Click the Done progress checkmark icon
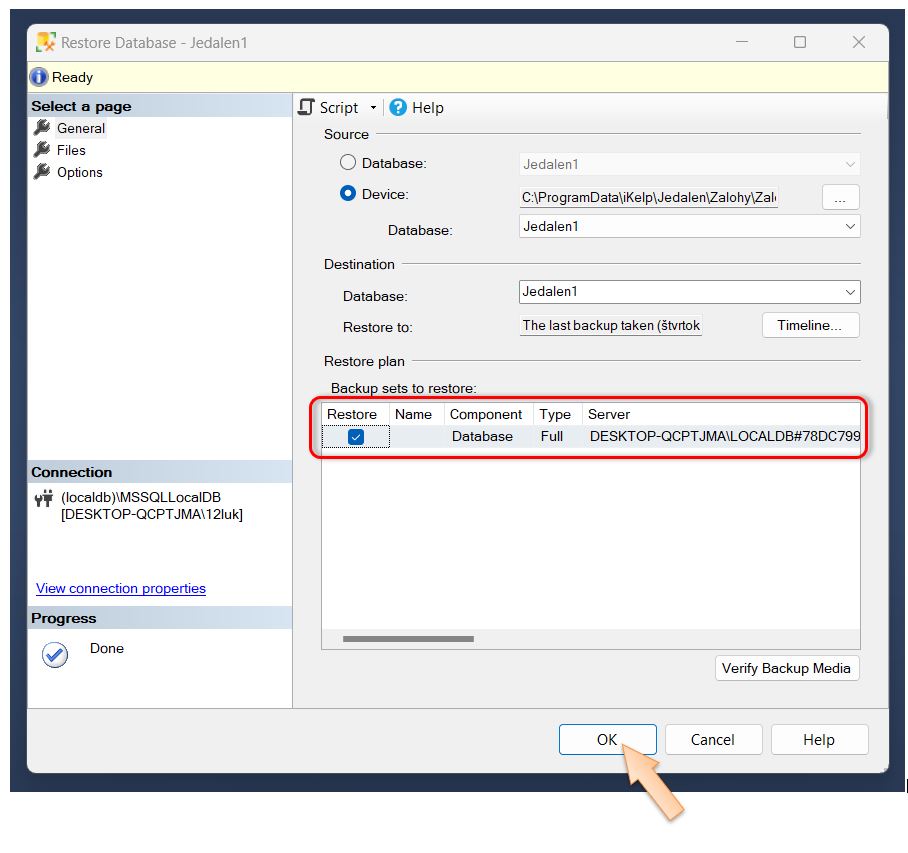908x853 pixels. 55,655
